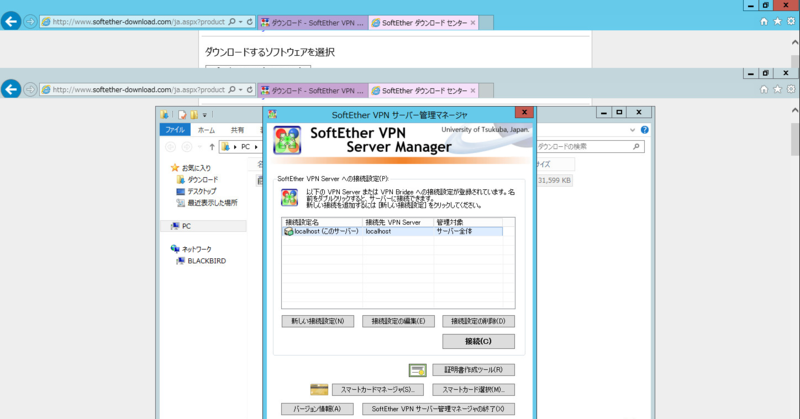Viewport: 800px width, 419px height.
Task: Click the Explorer new folder quick access icon
Action: [194, 115]
